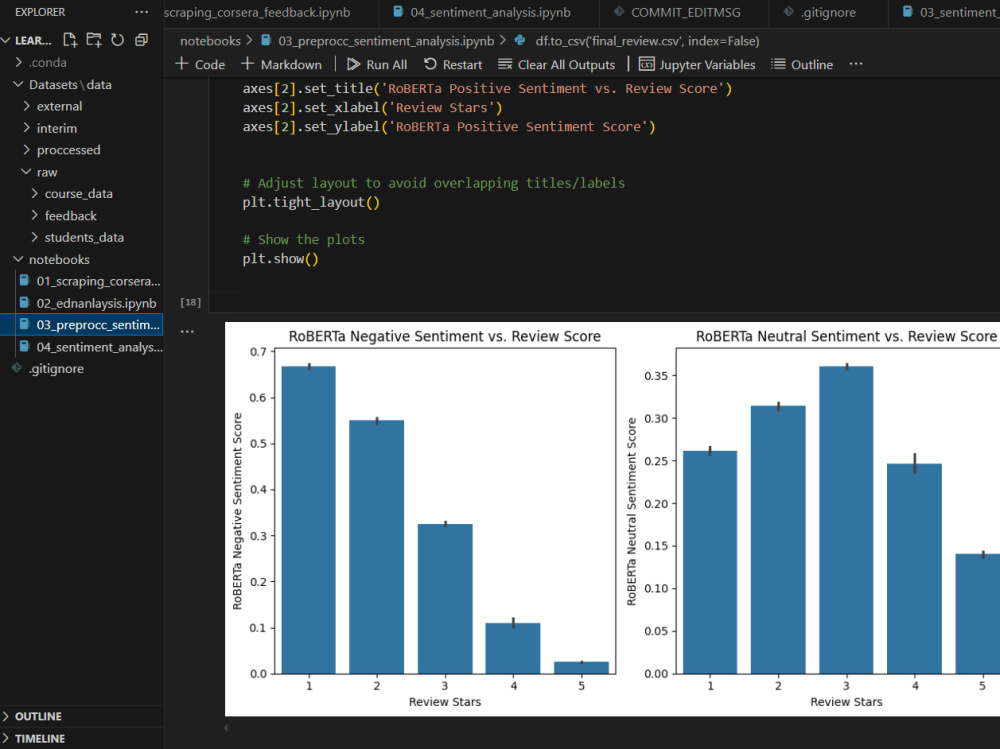This screenshot has height=749, width=1000.
Task: Open Jupyter Variables panel
Action: click(x=697, y=64)
